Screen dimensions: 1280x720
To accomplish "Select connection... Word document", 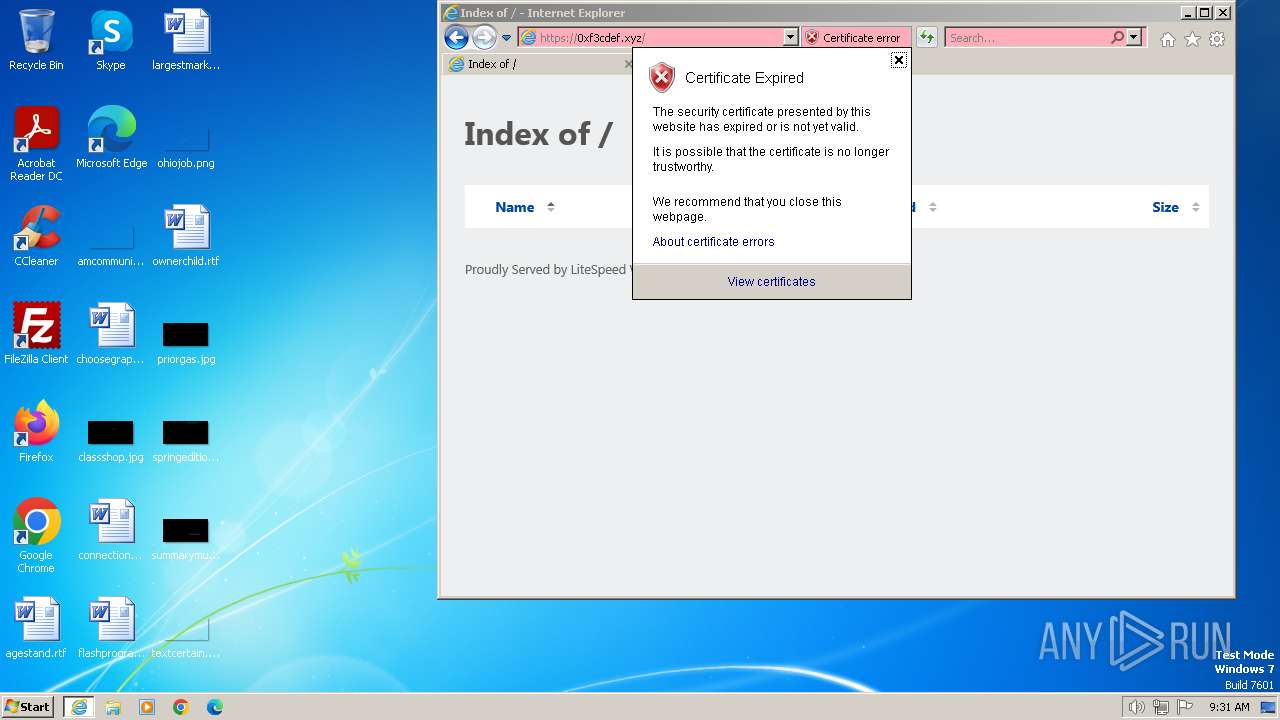I will 111,530.
